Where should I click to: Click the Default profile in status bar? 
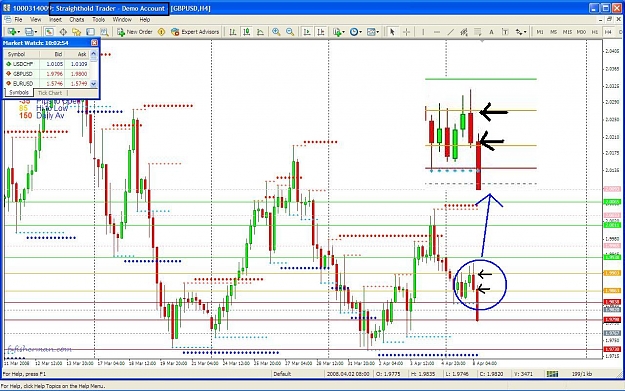tap(282, 374)
